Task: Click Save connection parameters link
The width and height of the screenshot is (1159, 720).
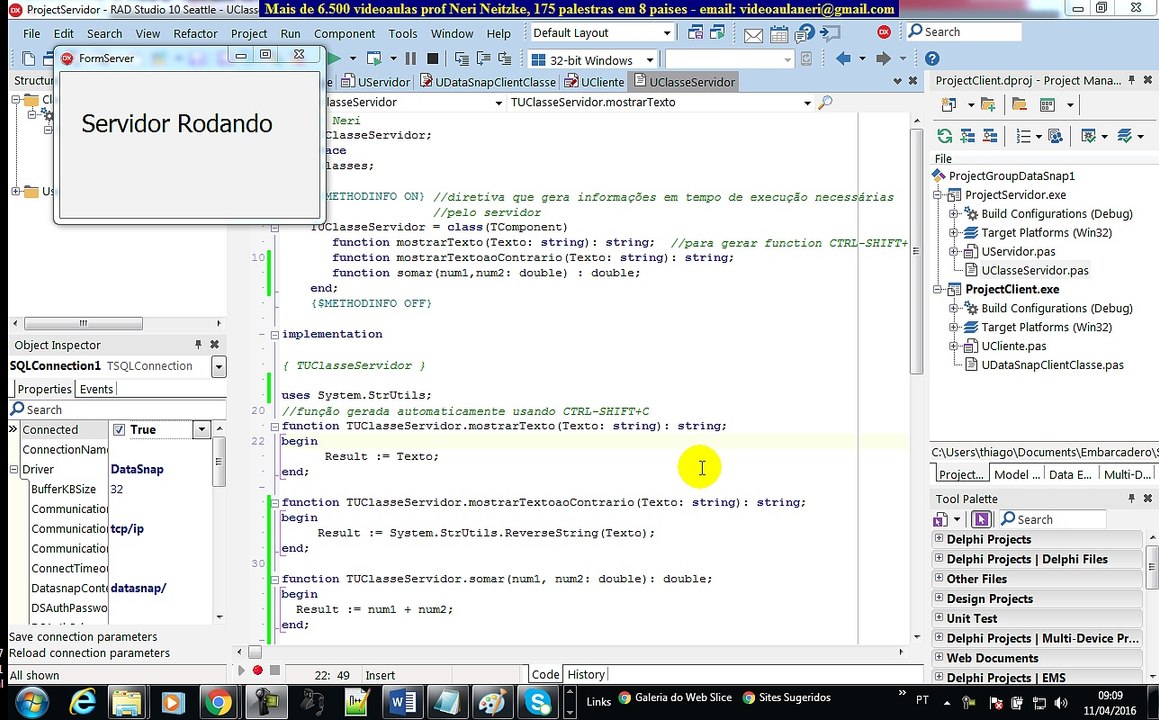Action: [x=83, y=636]
